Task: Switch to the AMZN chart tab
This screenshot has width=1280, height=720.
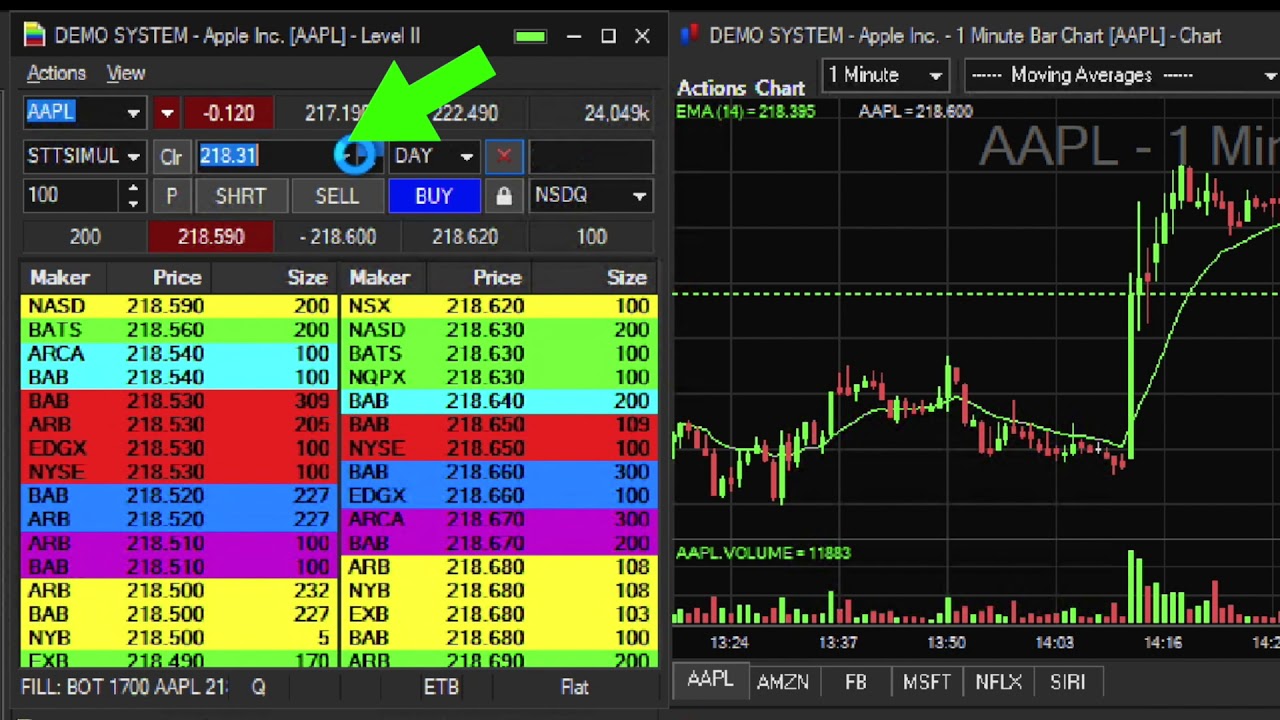Action: [x=783, y=682]
